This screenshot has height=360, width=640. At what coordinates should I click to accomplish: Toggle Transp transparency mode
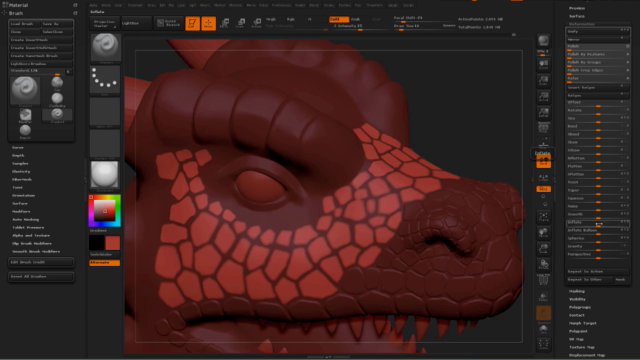(x=543, y=297)
